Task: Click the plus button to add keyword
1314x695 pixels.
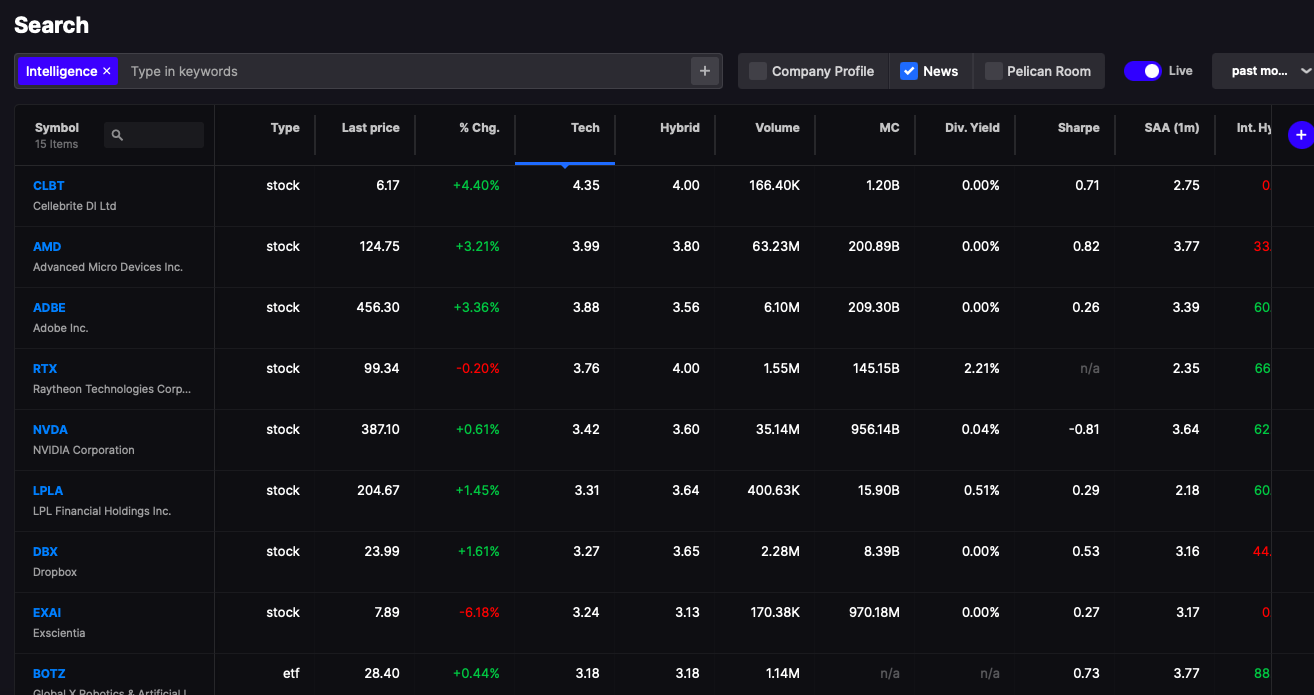Action: click(x=705, y=71)
